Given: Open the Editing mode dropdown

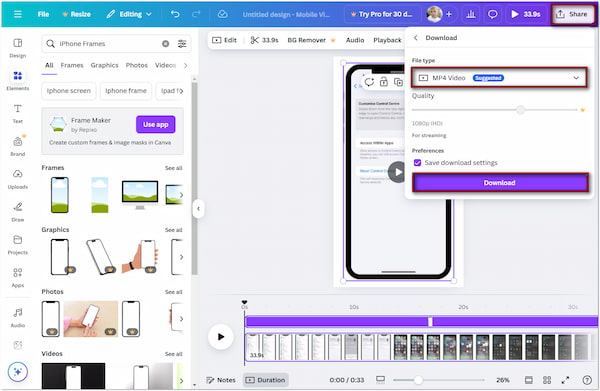Looking at the screenshot, I should pyautogui.click(x=129, y=14).
